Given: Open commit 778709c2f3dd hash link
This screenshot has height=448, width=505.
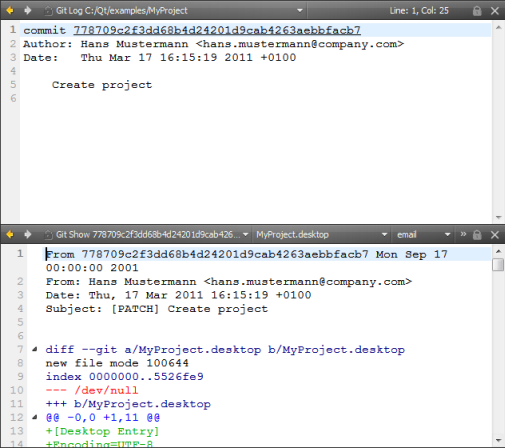Looking at the screenshot, I should tap(217, 30).
